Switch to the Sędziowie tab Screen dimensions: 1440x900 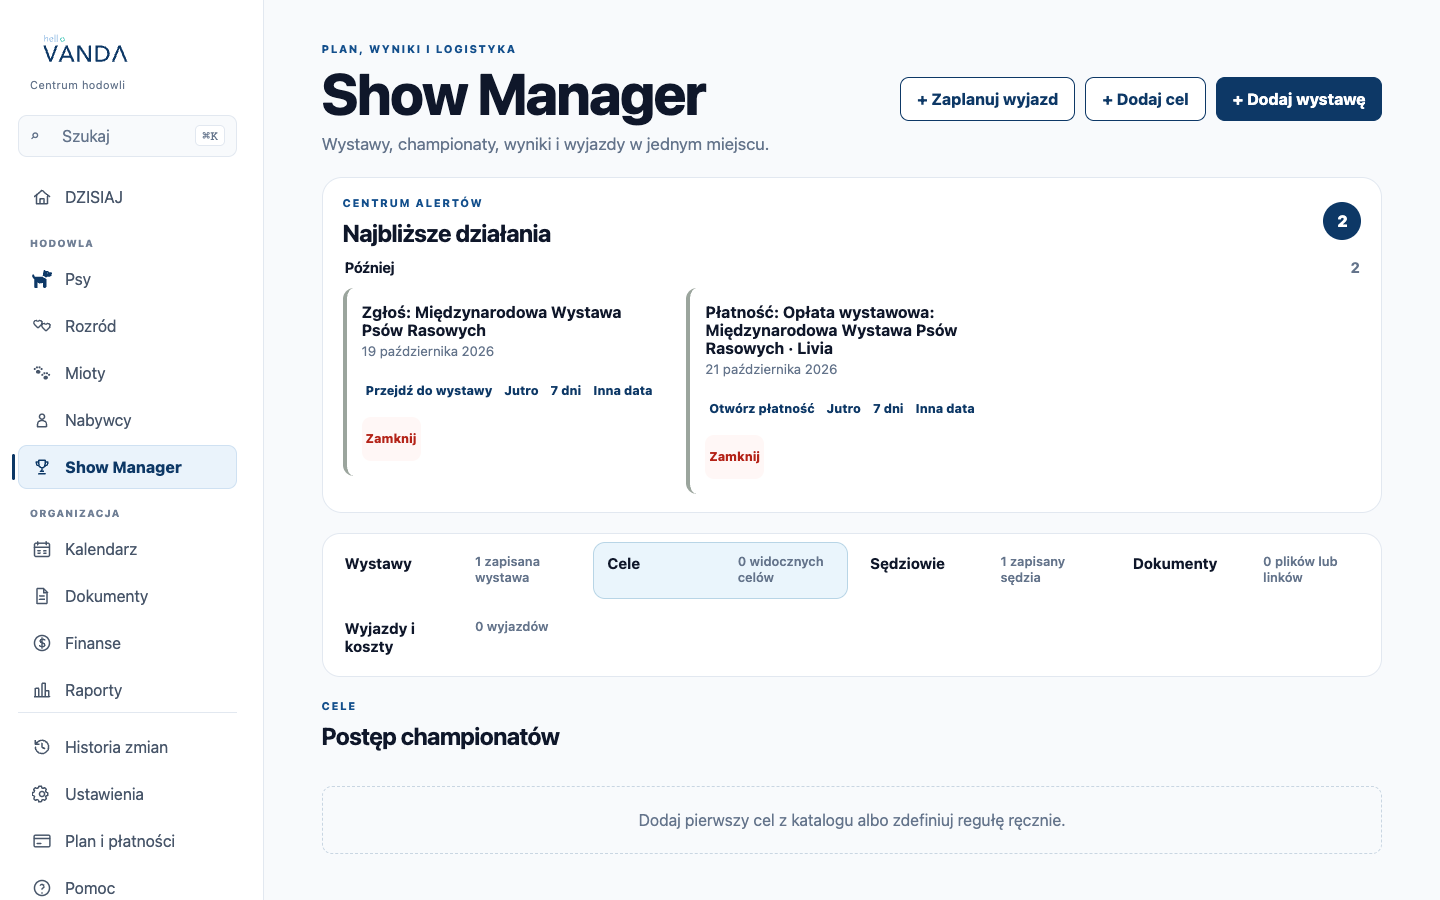(x=983, y=570)
